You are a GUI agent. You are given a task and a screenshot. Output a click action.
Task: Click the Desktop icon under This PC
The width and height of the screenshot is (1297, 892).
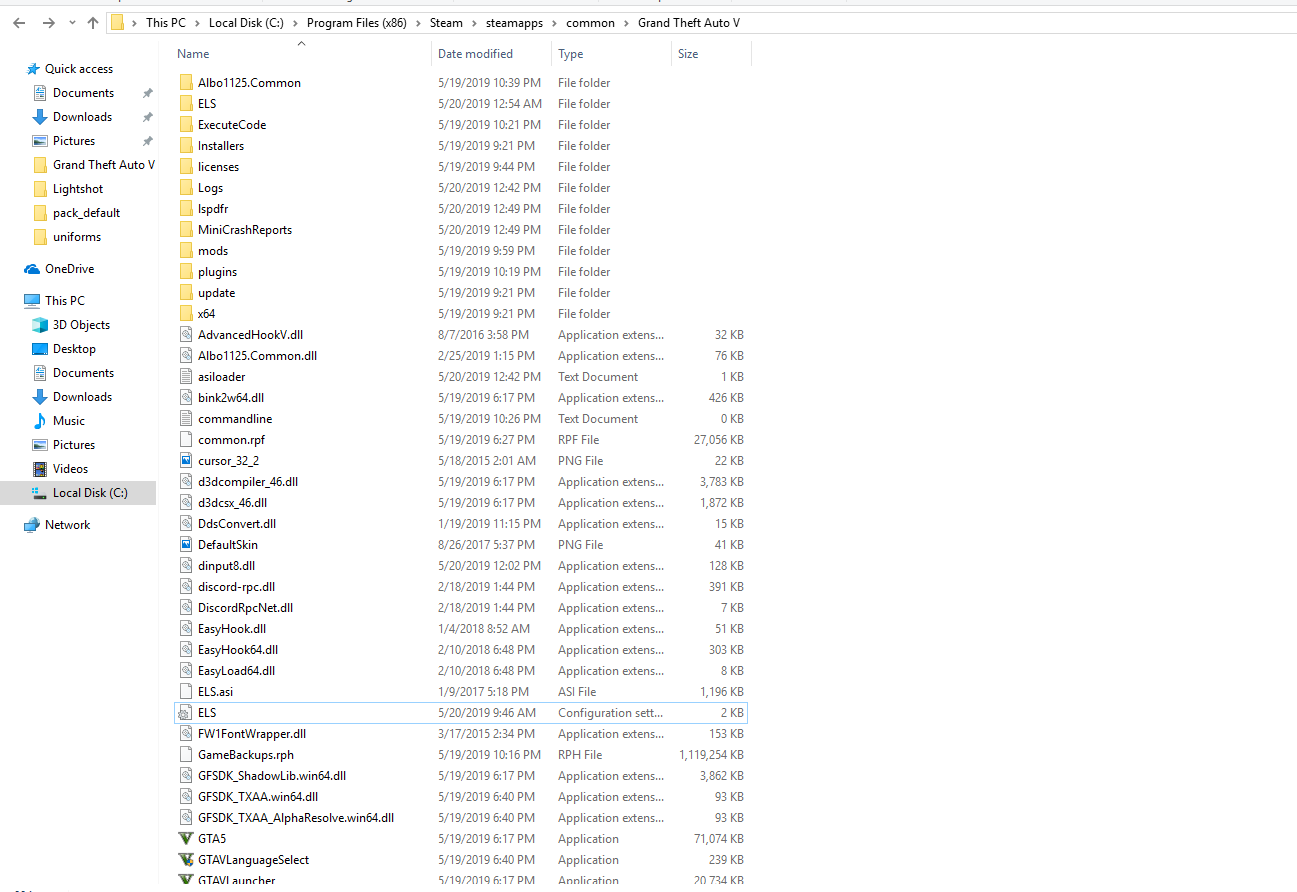40,349
